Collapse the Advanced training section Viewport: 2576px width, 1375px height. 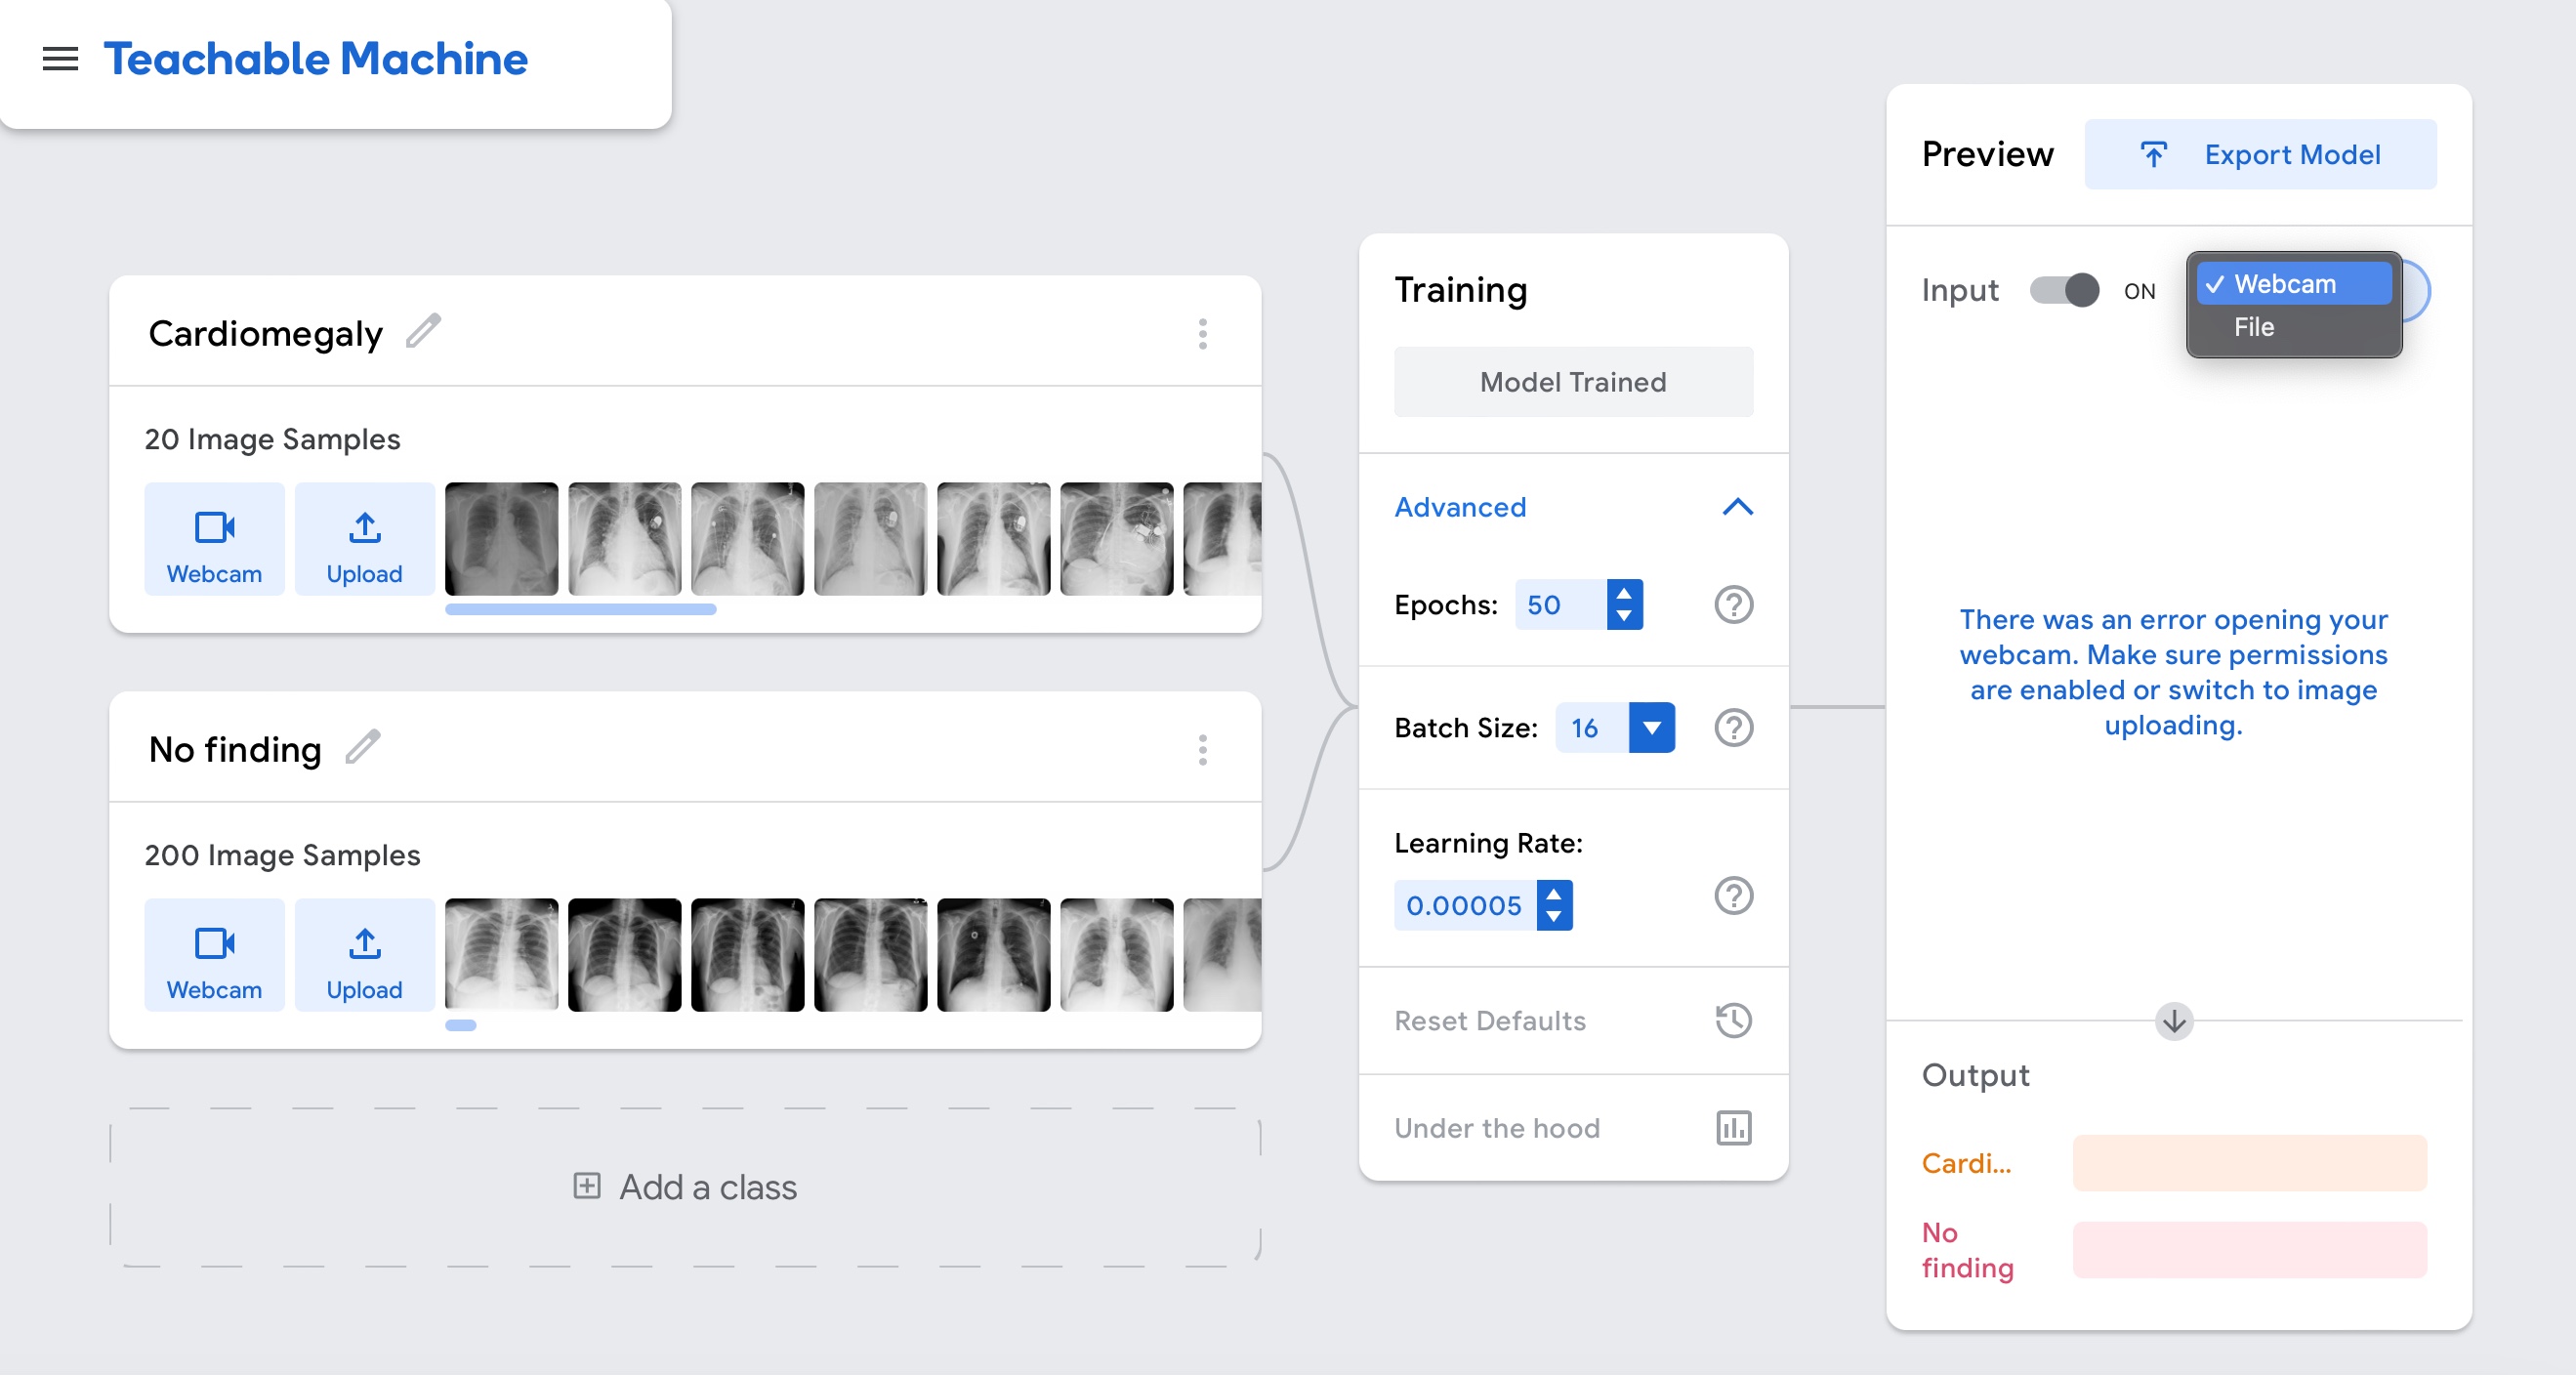click(x=1737, y=507)
